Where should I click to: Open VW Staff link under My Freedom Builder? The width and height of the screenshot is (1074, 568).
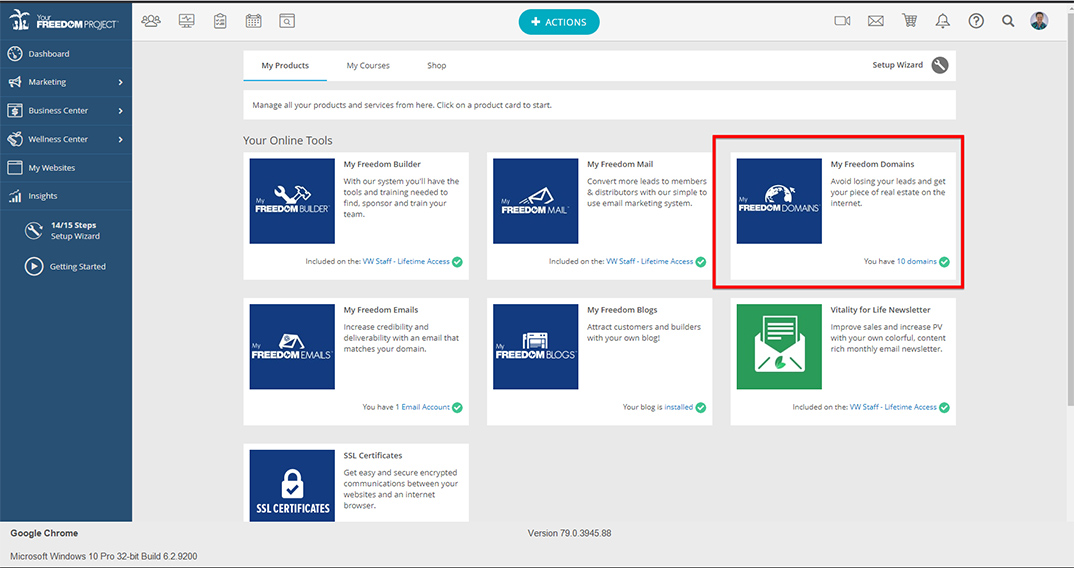click(x=406, y=262)
